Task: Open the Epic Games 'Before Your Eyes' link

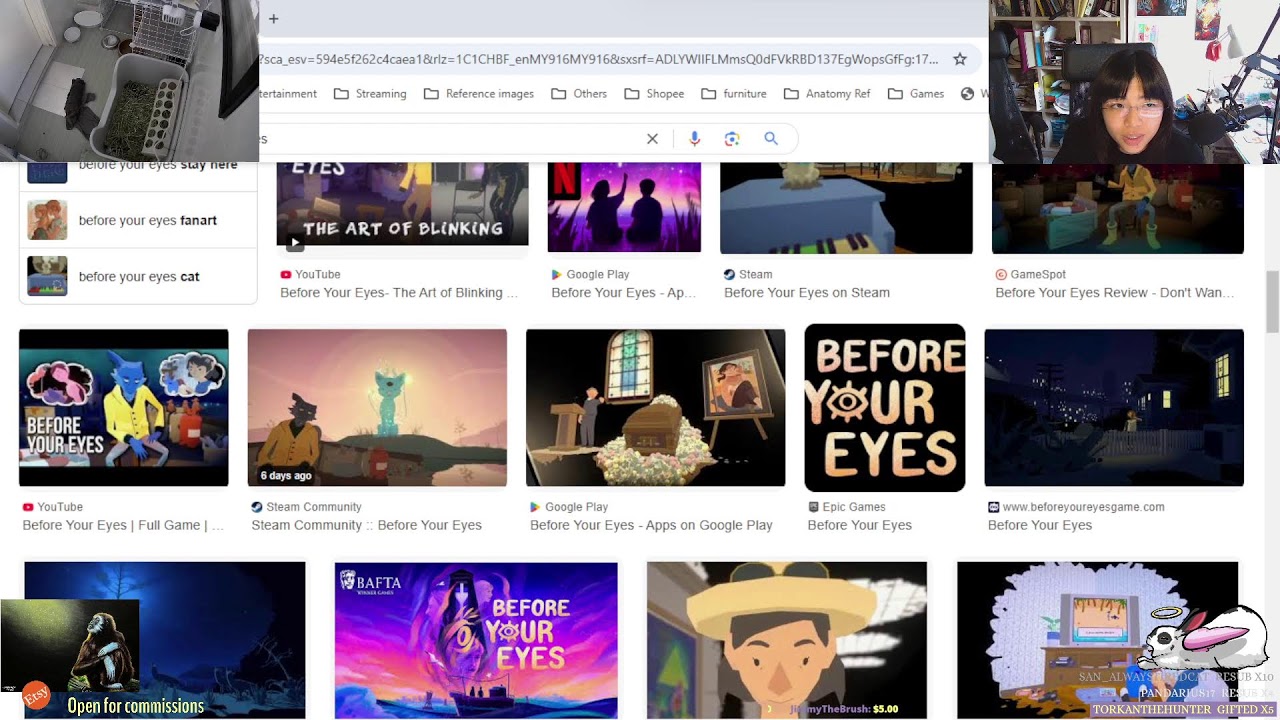Action: 860,526
